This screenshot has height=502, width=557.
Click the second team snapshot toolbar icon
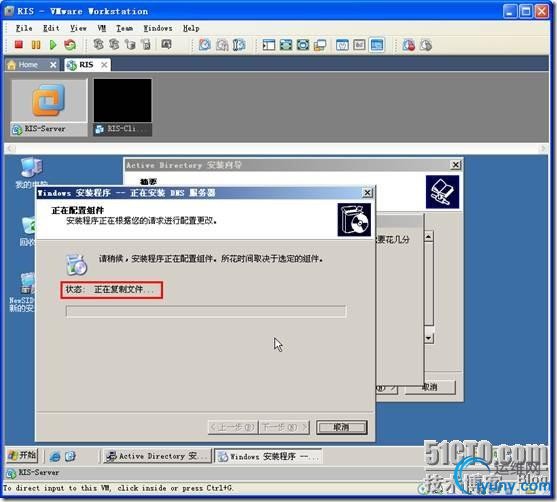114,44
